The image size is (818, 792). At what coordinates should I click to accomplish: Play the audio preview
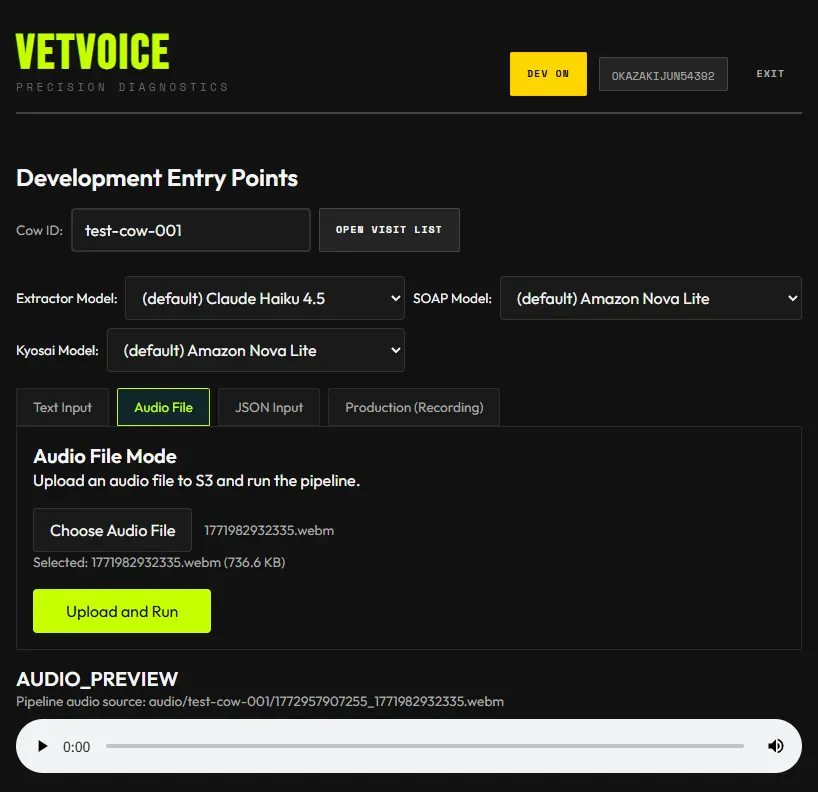point(43,746)
